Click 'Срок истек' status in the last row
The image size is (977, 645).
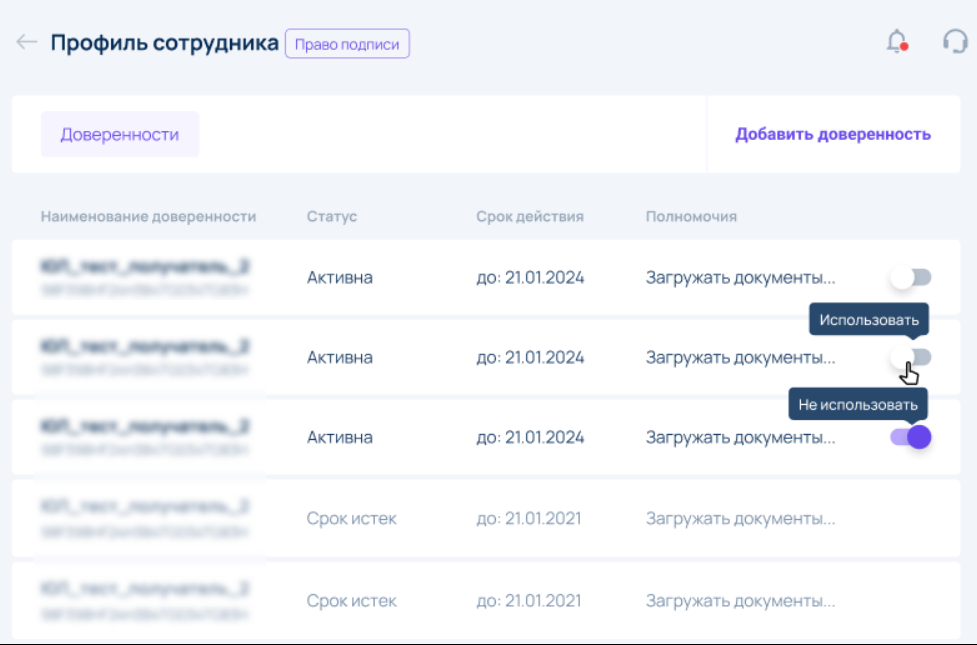click(351, 601)
